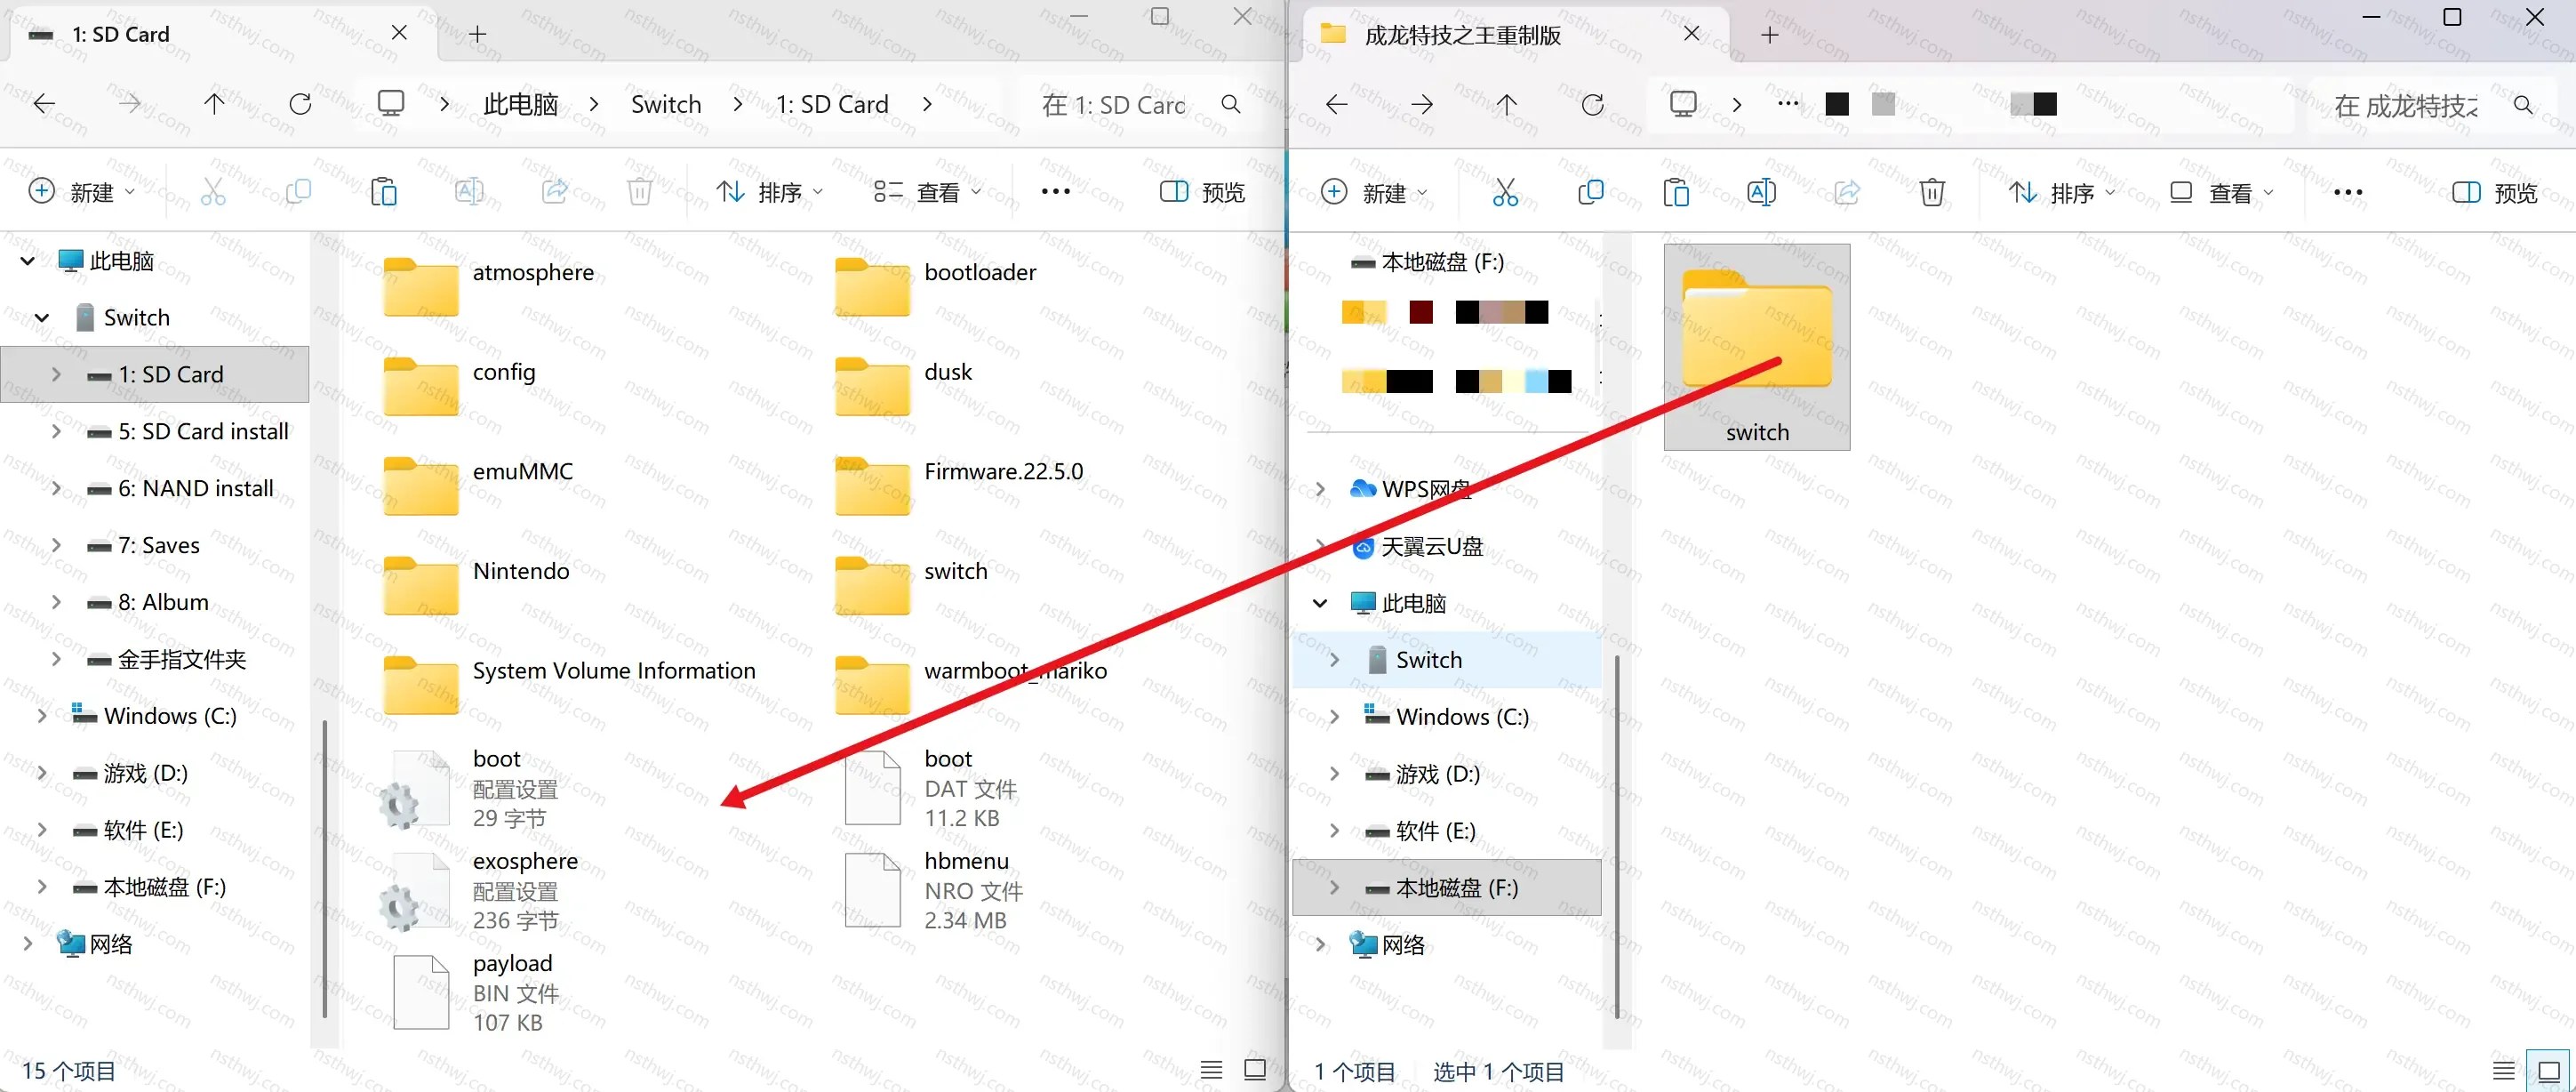Image resolution: width=2576 pixels, height=1092 pixels.
Task: Expand 5: SD Card install tree node
Action: [x=56, y=431]
